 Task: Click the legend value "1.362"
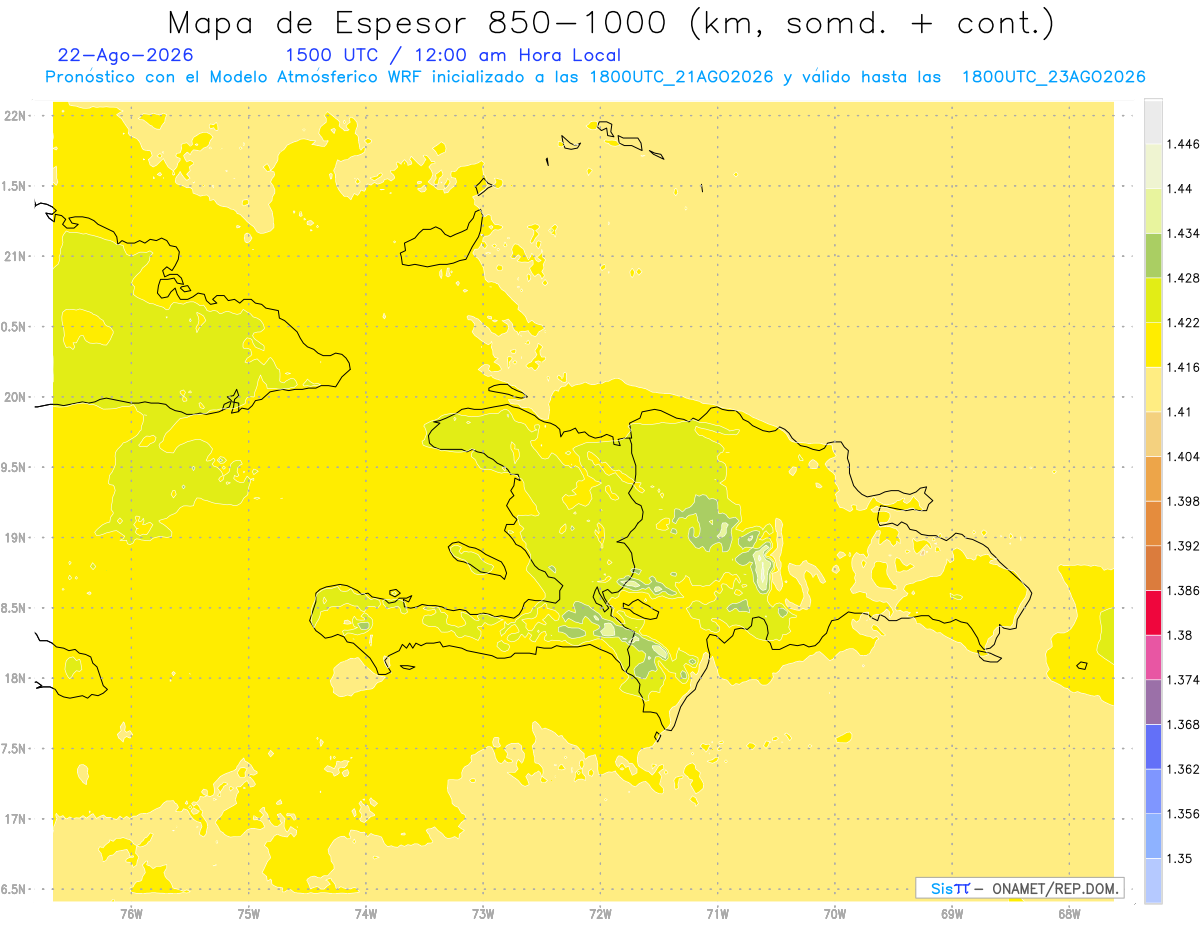tap(1182, 769)
